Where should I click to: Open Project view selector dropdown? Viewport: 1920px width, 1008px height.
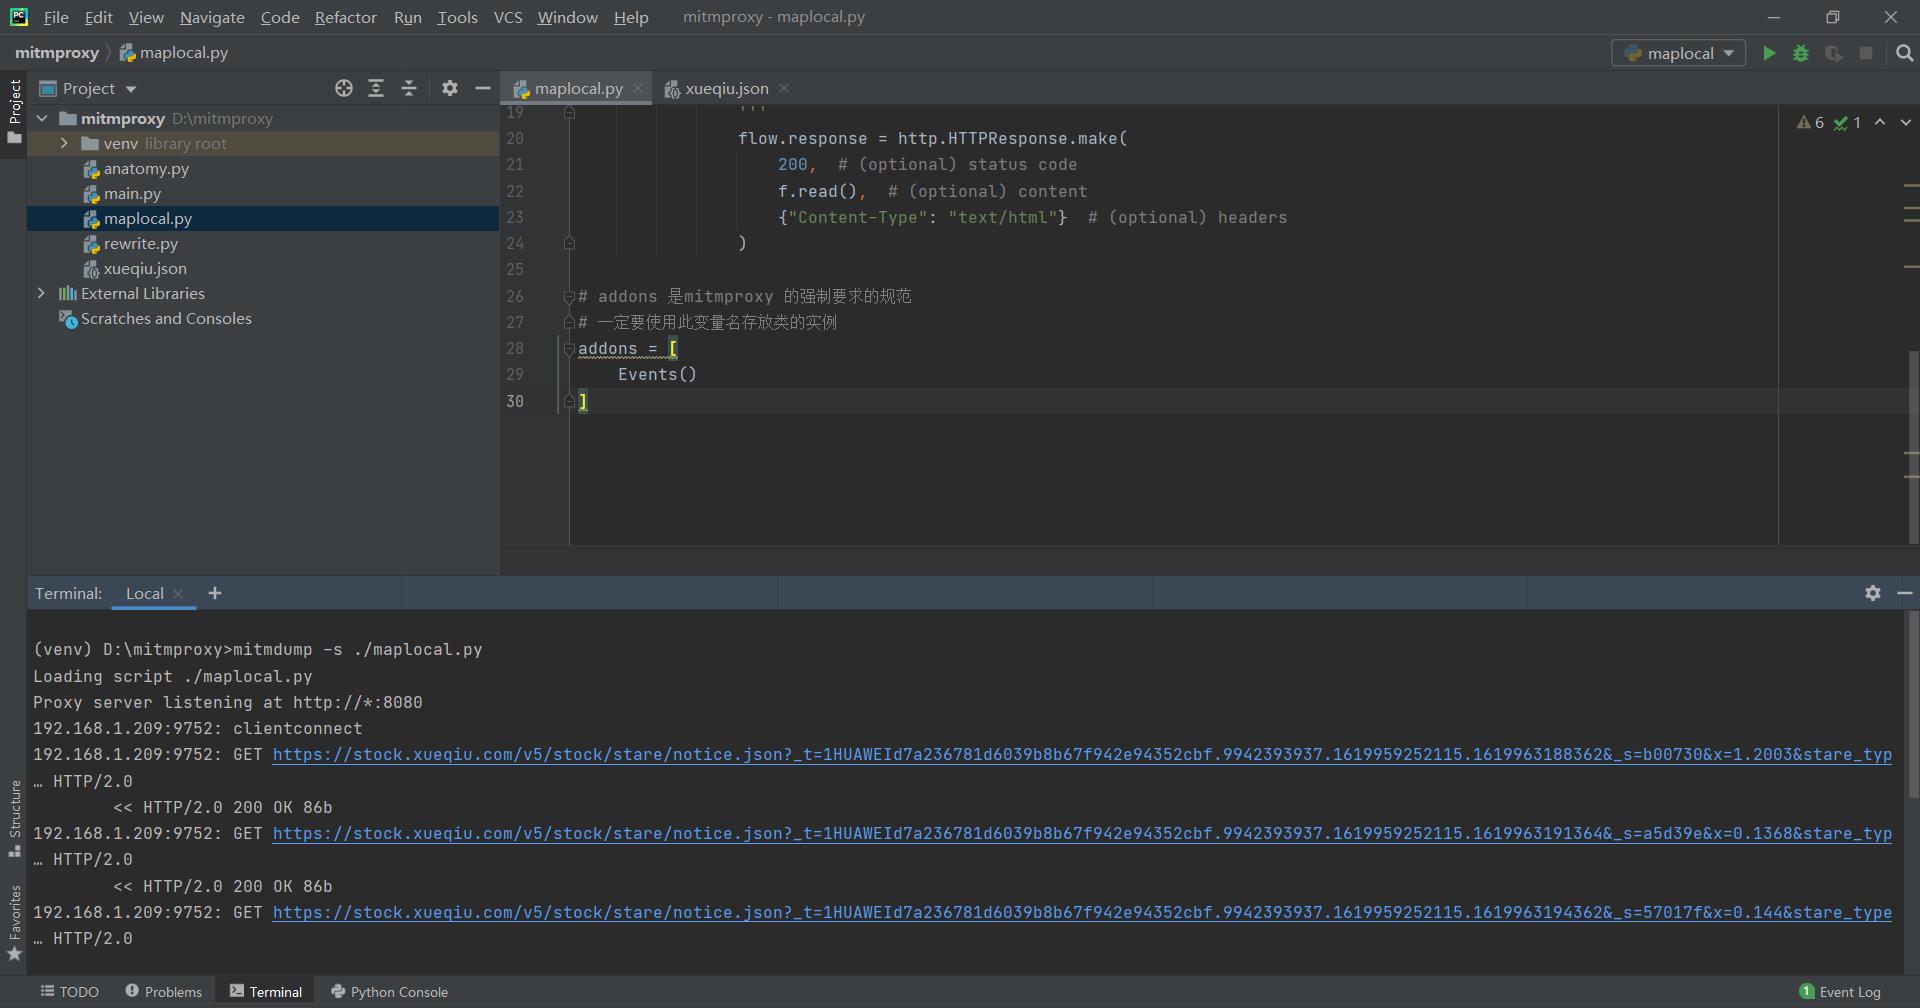tap(88, 89)
